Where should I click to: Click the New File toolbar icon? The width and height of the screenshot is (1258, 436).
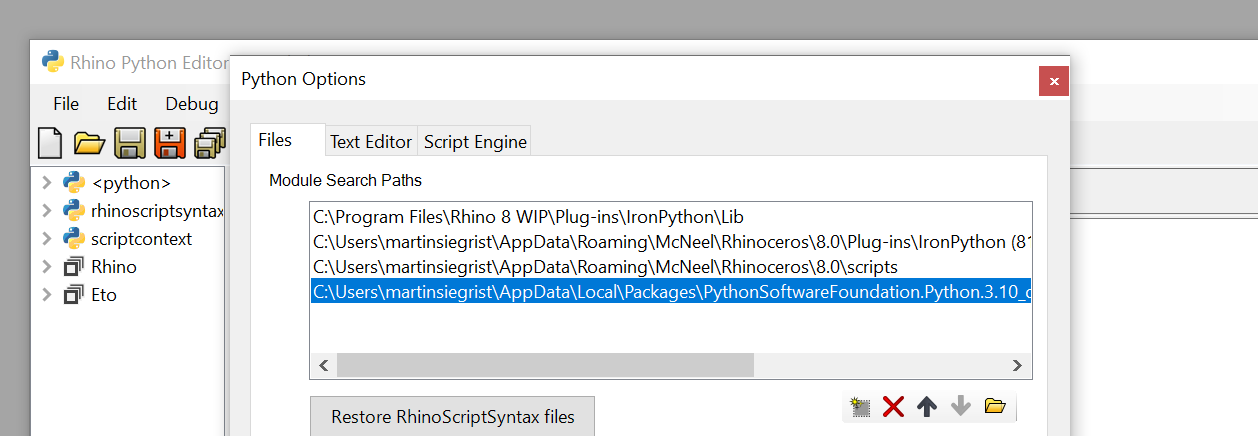point(50,143)
